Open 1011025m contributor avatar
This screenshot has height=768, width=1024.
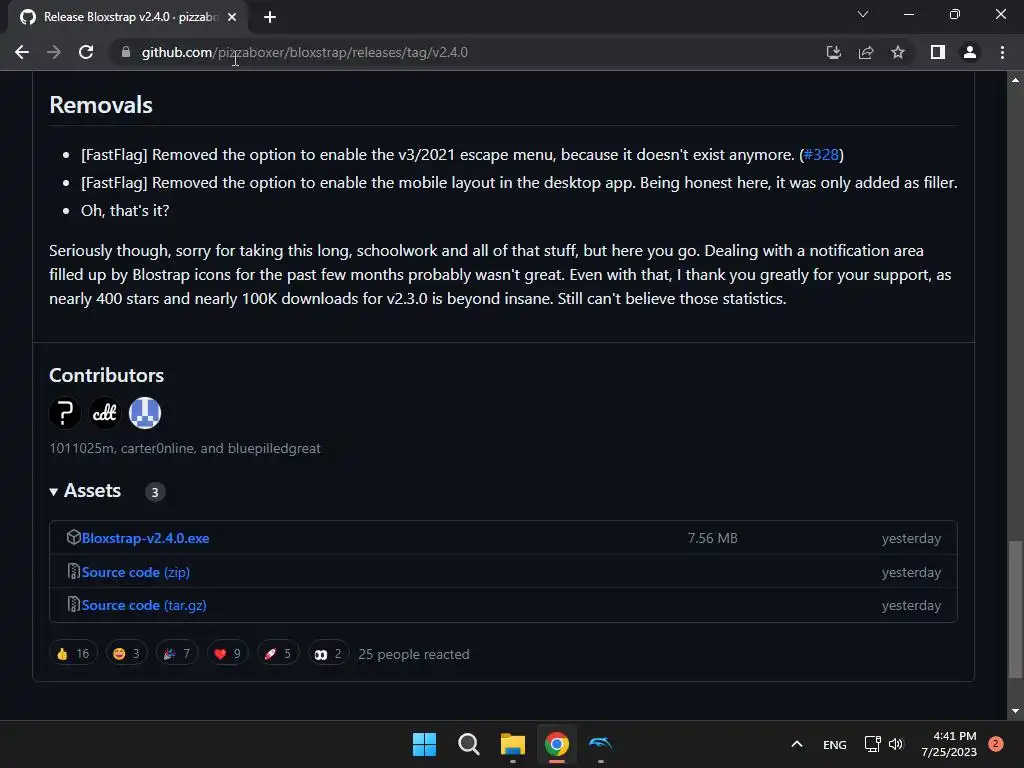tap(65, 413)
